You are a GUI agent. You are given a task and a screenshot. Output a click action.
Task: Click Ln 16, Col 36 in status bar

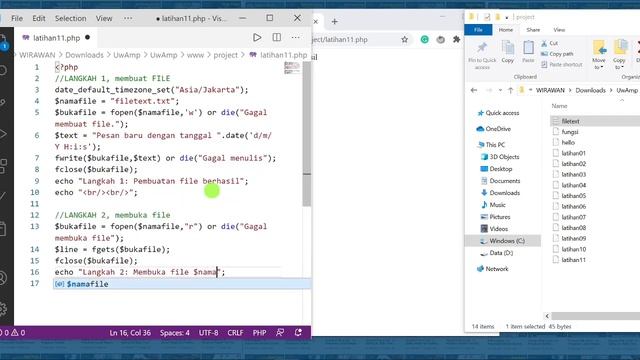(130, 333)
